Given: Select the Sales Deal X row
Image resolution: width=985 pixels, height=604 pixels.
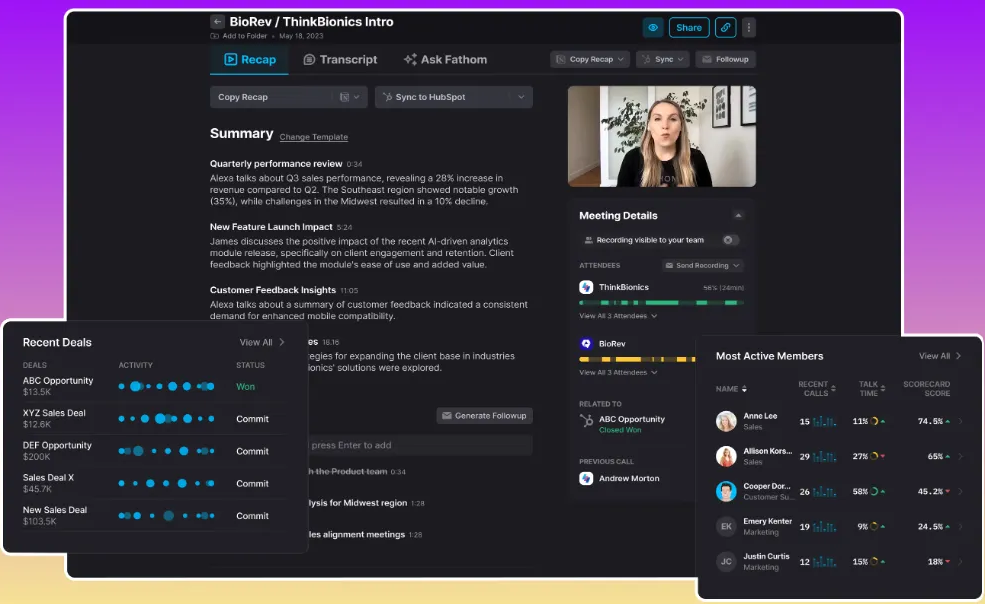Looking at the screenshot, I should point(154,483).
